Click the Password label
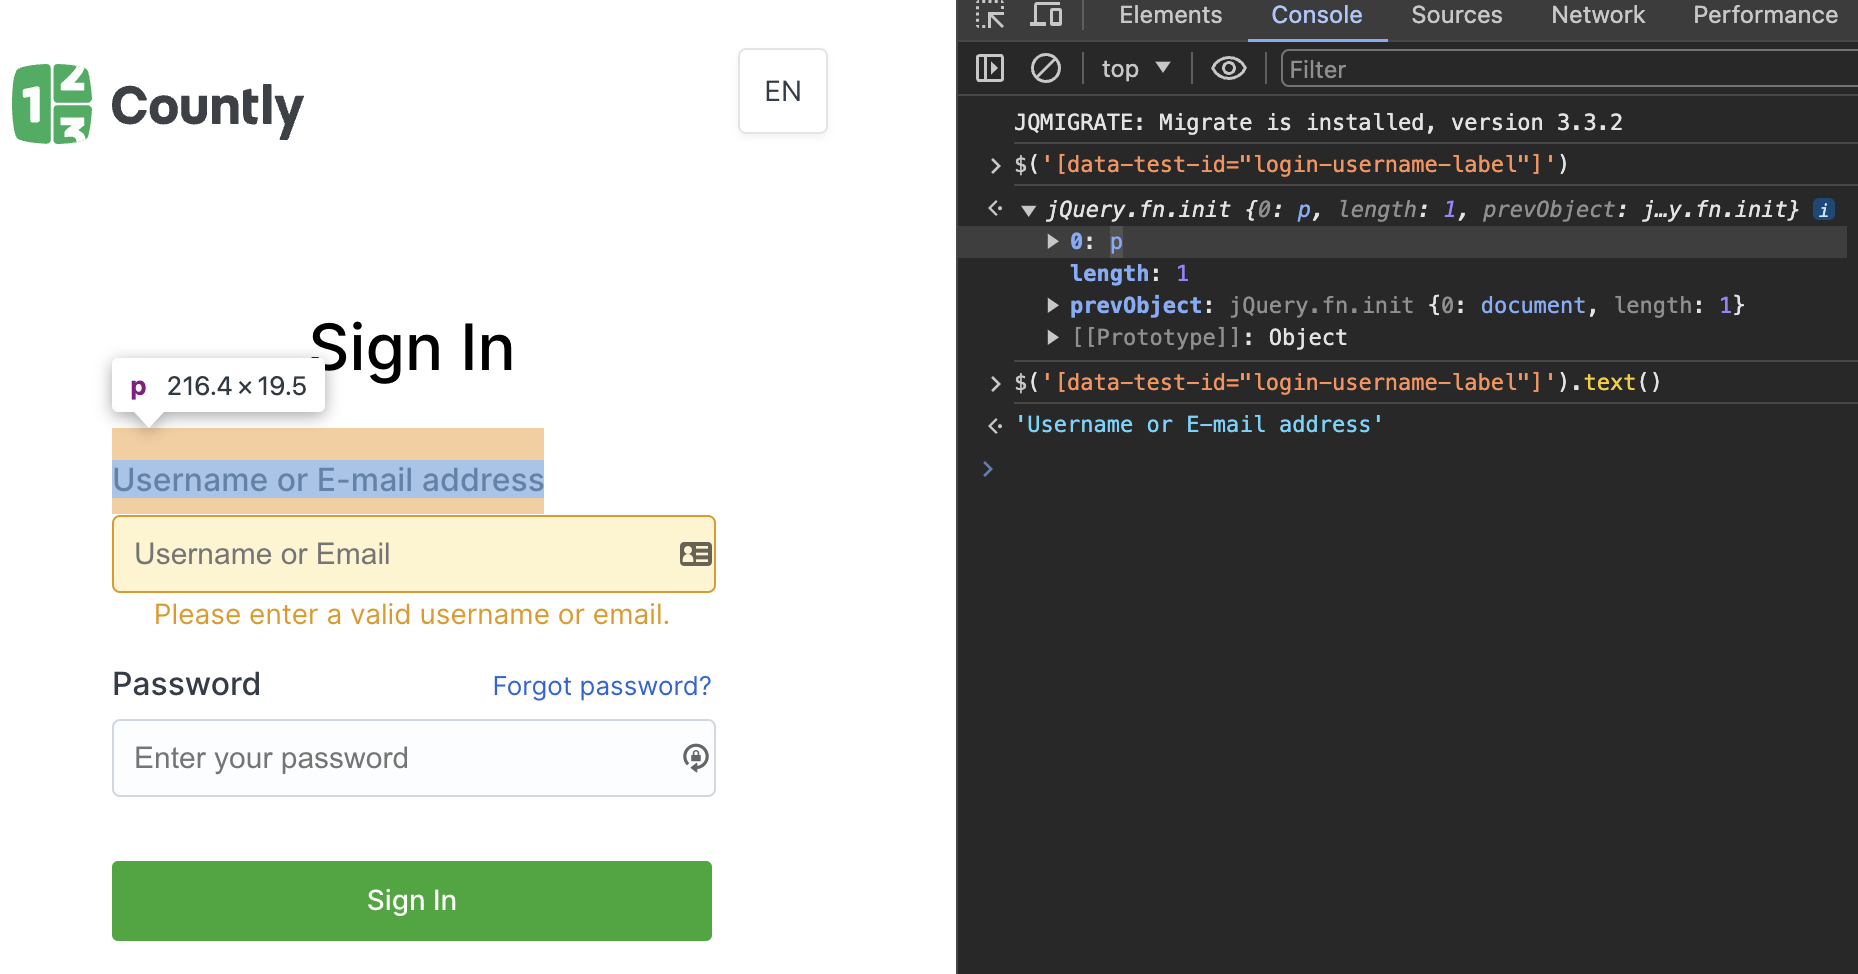 [x=187, y=684]
